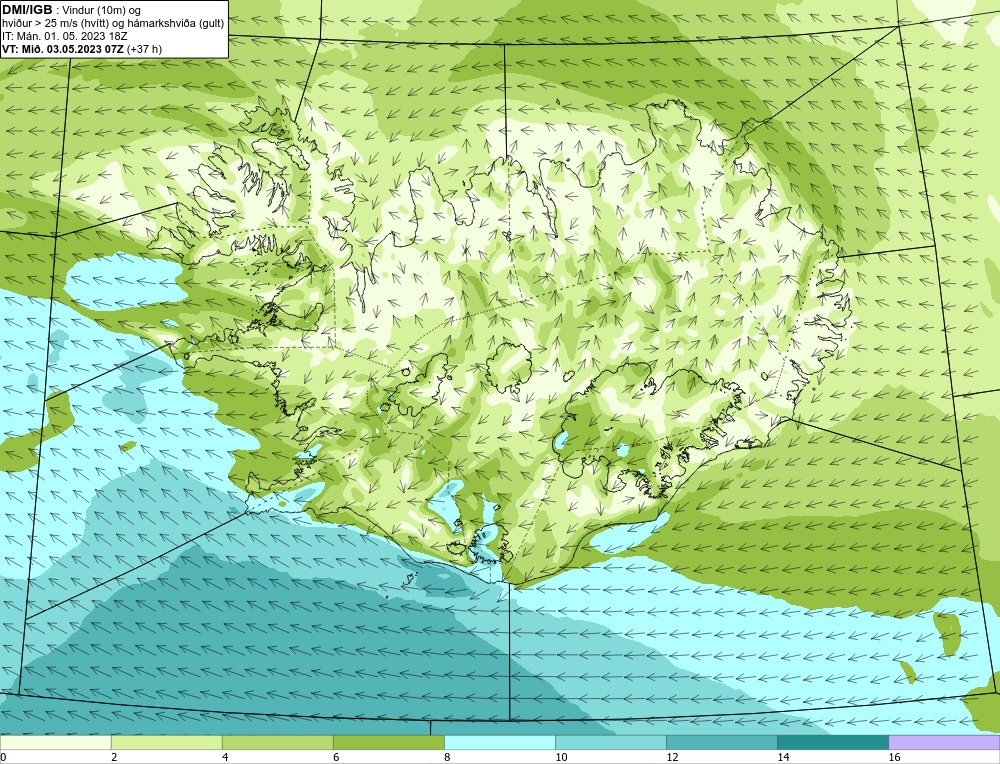
Task: Click the legend label '8'
Action: (447, 757)
